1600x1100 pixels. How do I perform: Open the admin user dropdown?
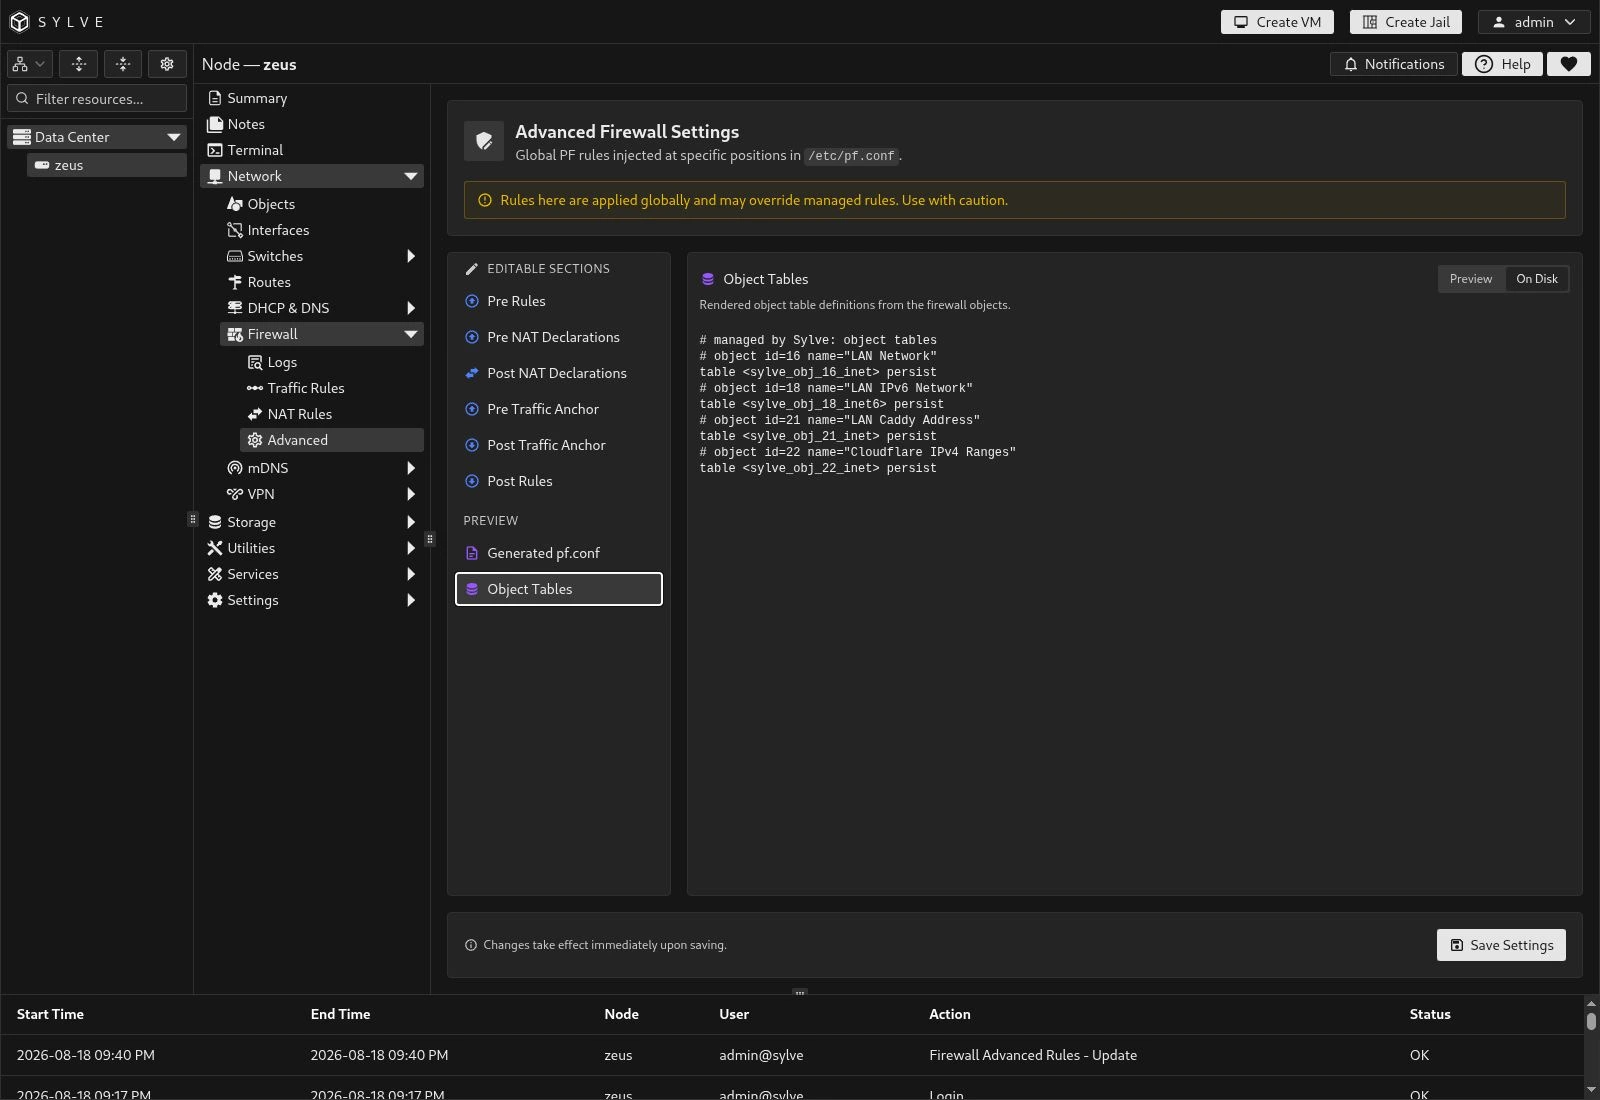(1534, 22)
